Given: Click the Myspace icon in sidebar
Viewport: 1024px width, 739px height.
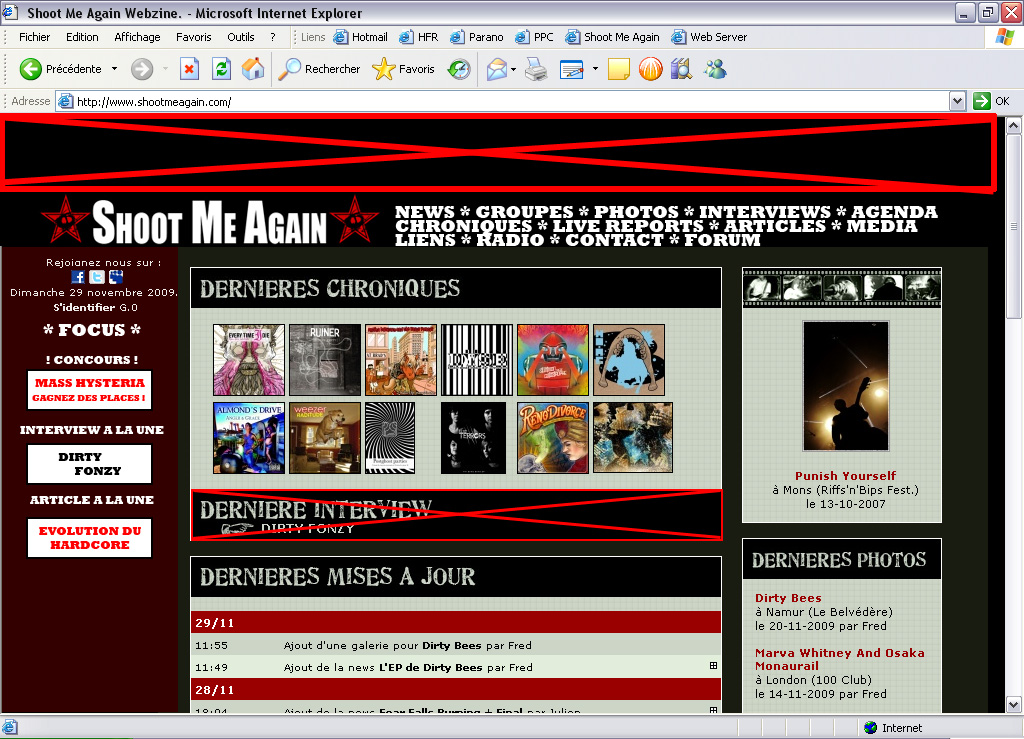Looking at the screenshot, I should tap(116, 277).
